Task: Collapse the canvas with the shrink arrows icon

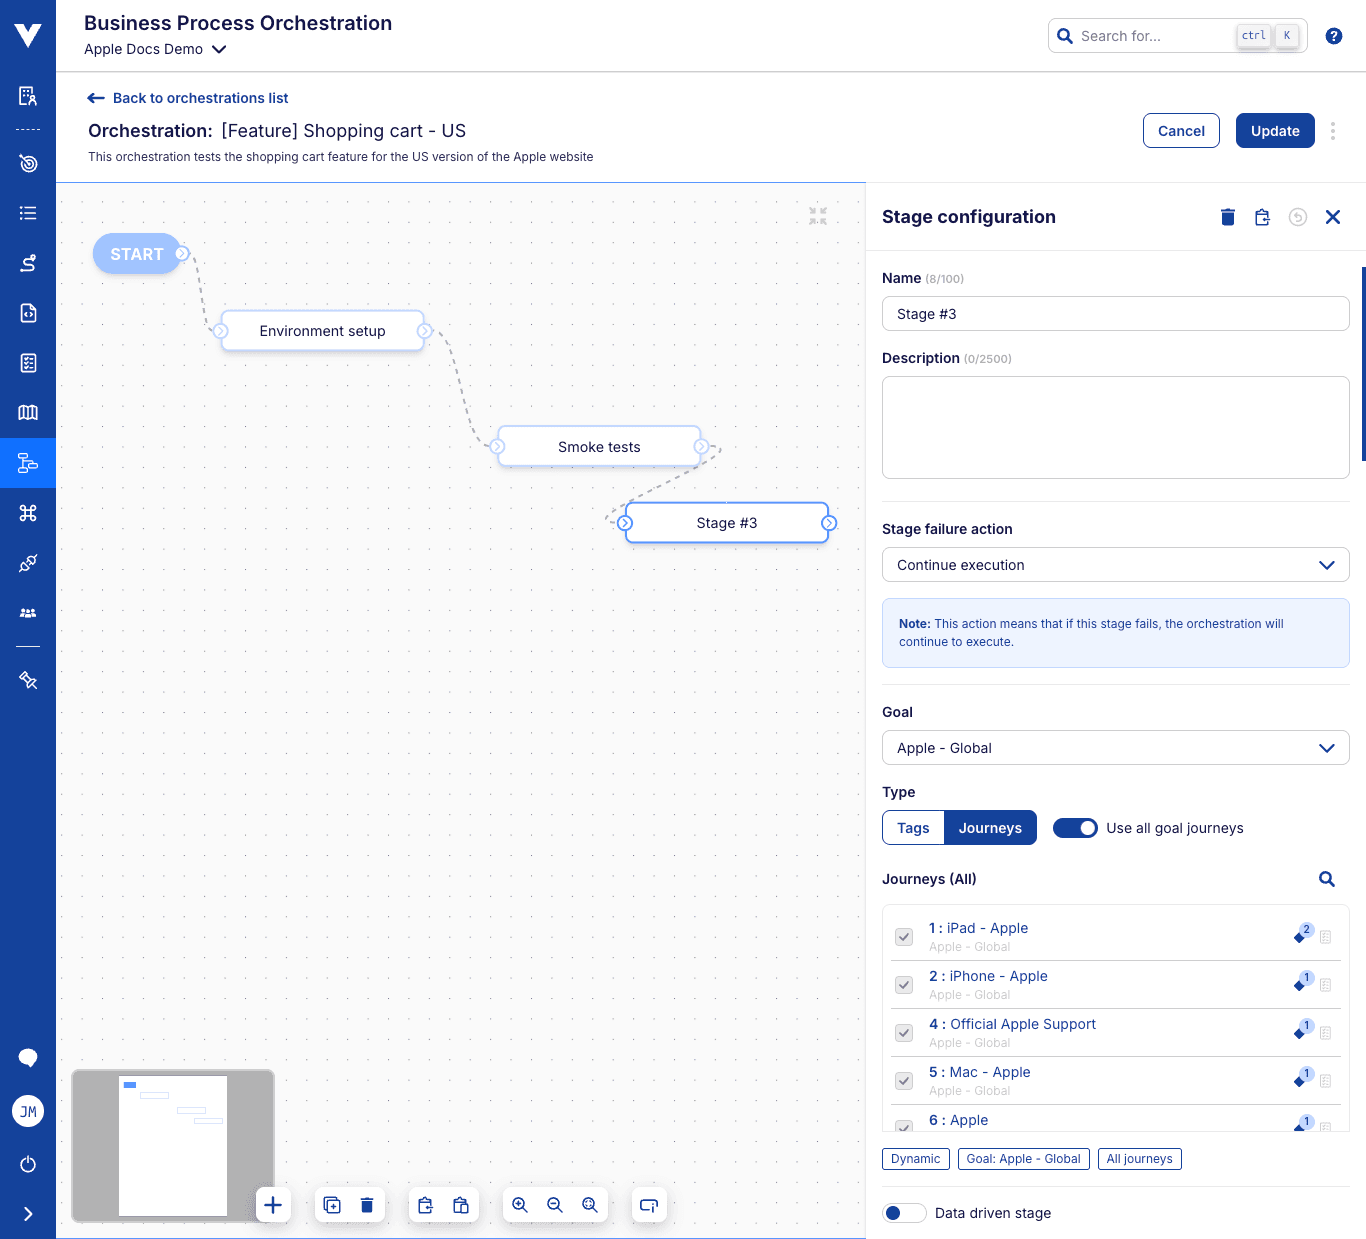Action: click(x=818, y=215)
